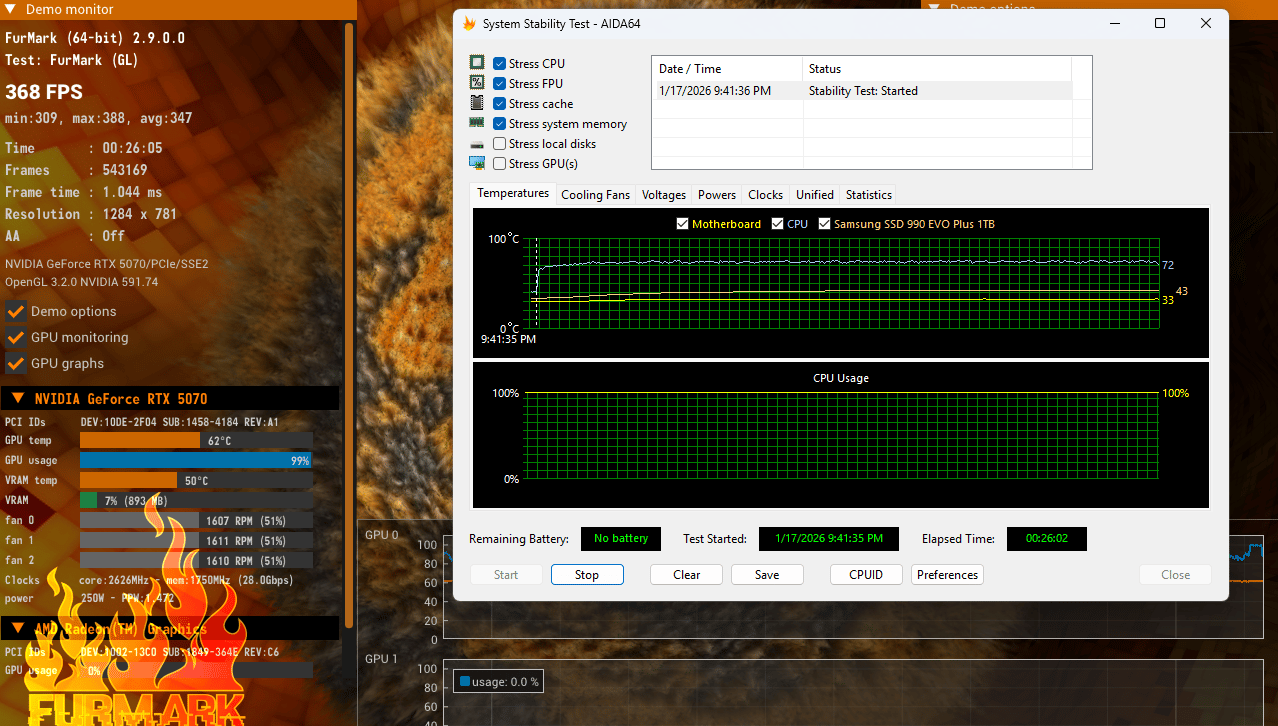The height and width of the screenshot is (726, 1278).
Task: Stop the stability test
Action: 587,575
